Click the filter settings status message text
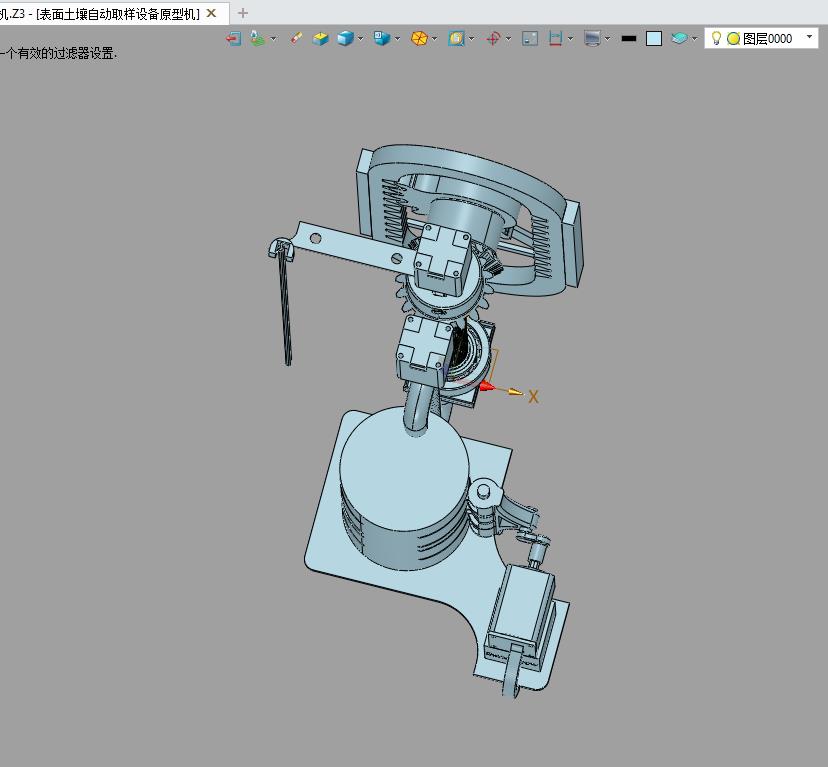The height and width of the screenshot is (767, 828). coord(58,53)
